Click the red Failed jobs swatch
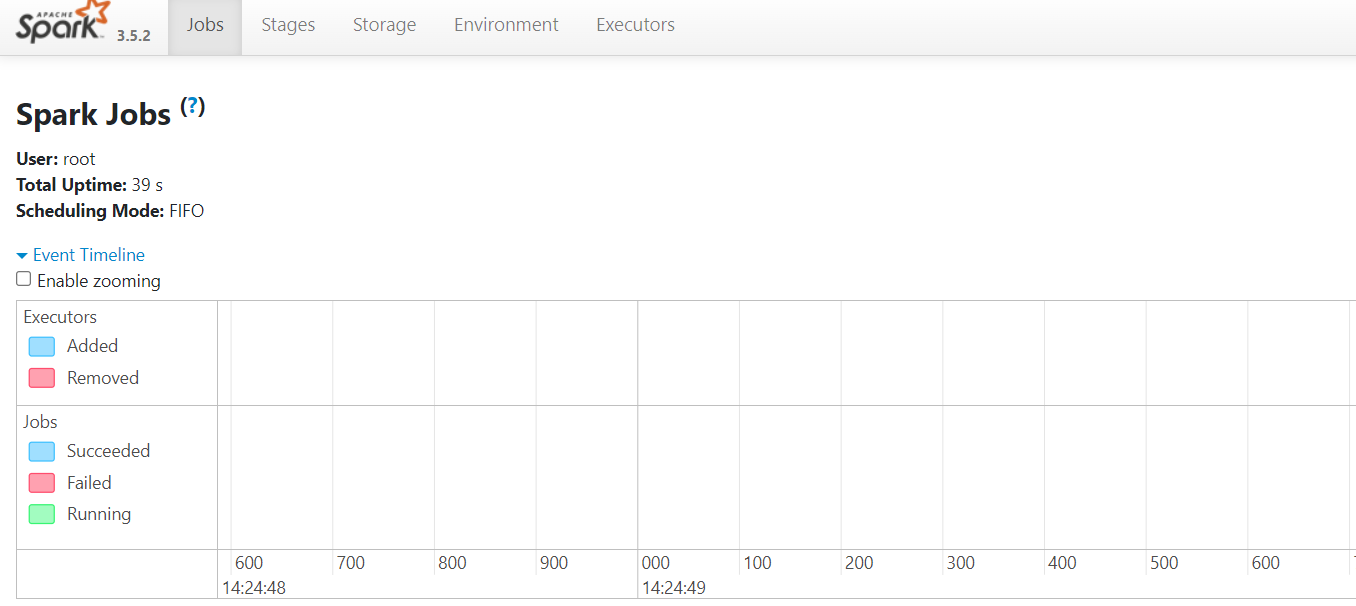This screenshot has height=606, width=1356. point(42,483)
